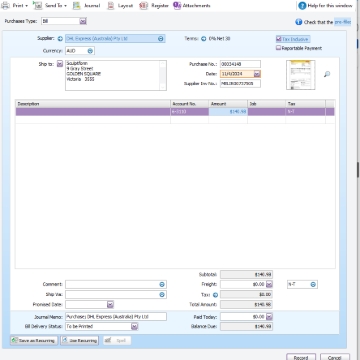Click the Supplier Inv No. field
Image resolution: width=360 pixels, height=360 pixels.
(x=240, y=83)
